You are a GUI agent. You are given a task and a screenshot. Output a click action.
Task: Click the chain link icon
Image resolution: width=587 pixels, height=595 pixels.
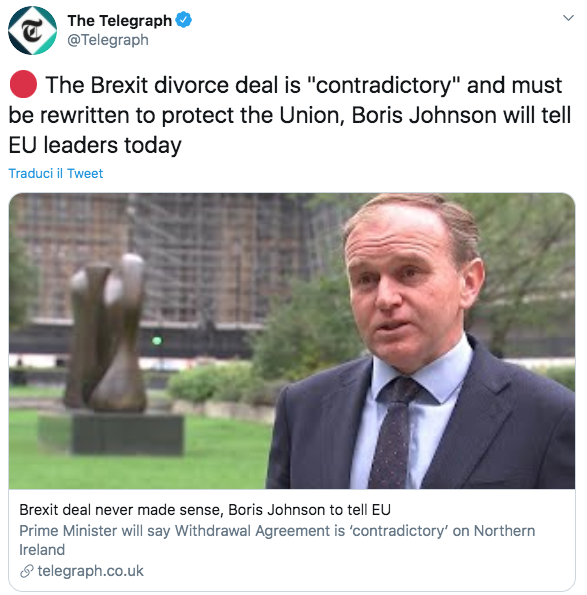coord(27,571)
